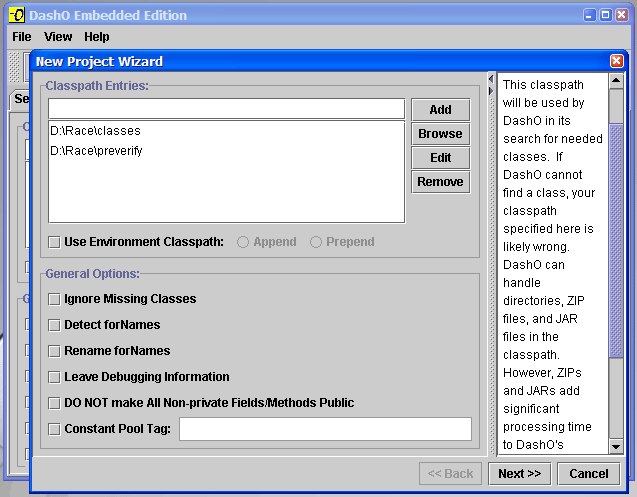The image size is (637, 497).
Task: Check Leave Debugging Information
Action: coord(54,378)
